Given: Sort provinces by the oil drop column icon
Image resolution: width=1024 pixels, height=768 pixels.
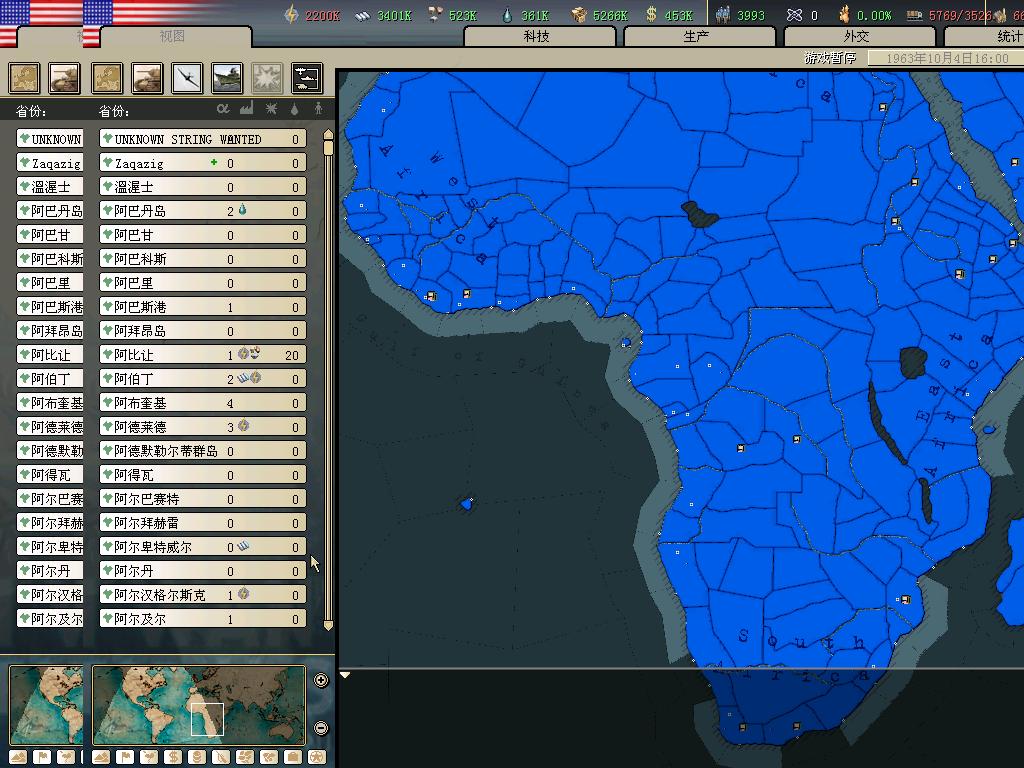Looking at the screenshot, I should pos(295,109).
